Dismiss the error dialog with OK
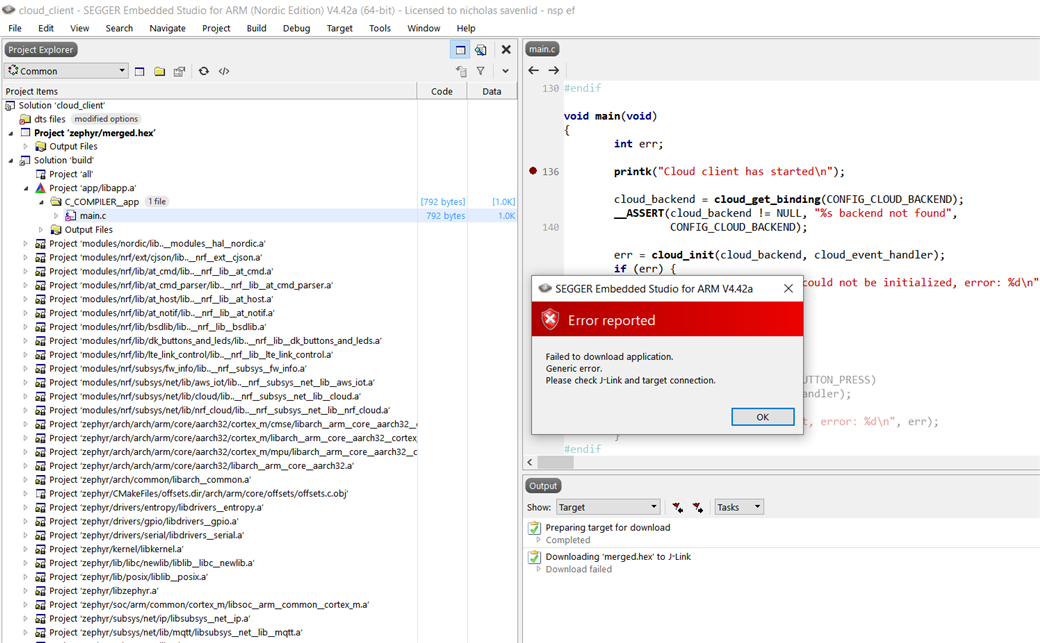The width and height of the screenshot is (1040, 643). click(763, 417)
